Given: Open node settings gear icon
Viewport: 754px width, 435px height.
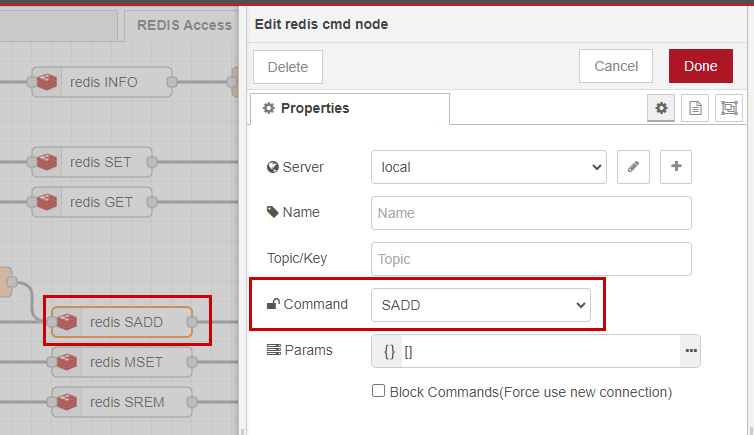Looking at the screenshot, I should 661,108.
